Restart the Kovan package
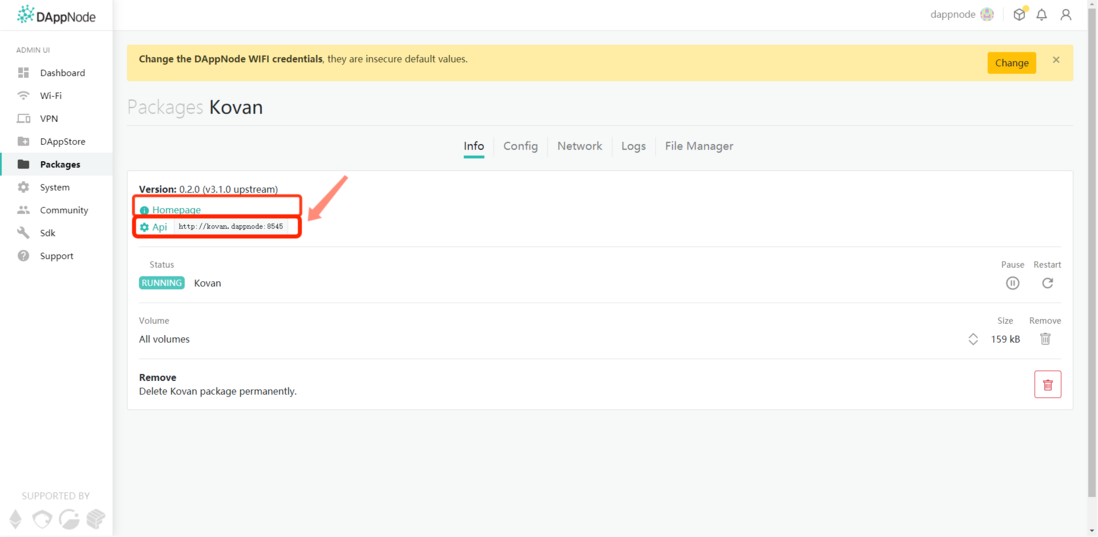The height and width of the screenshot is (537, 1098). [x=1048, y=283]
